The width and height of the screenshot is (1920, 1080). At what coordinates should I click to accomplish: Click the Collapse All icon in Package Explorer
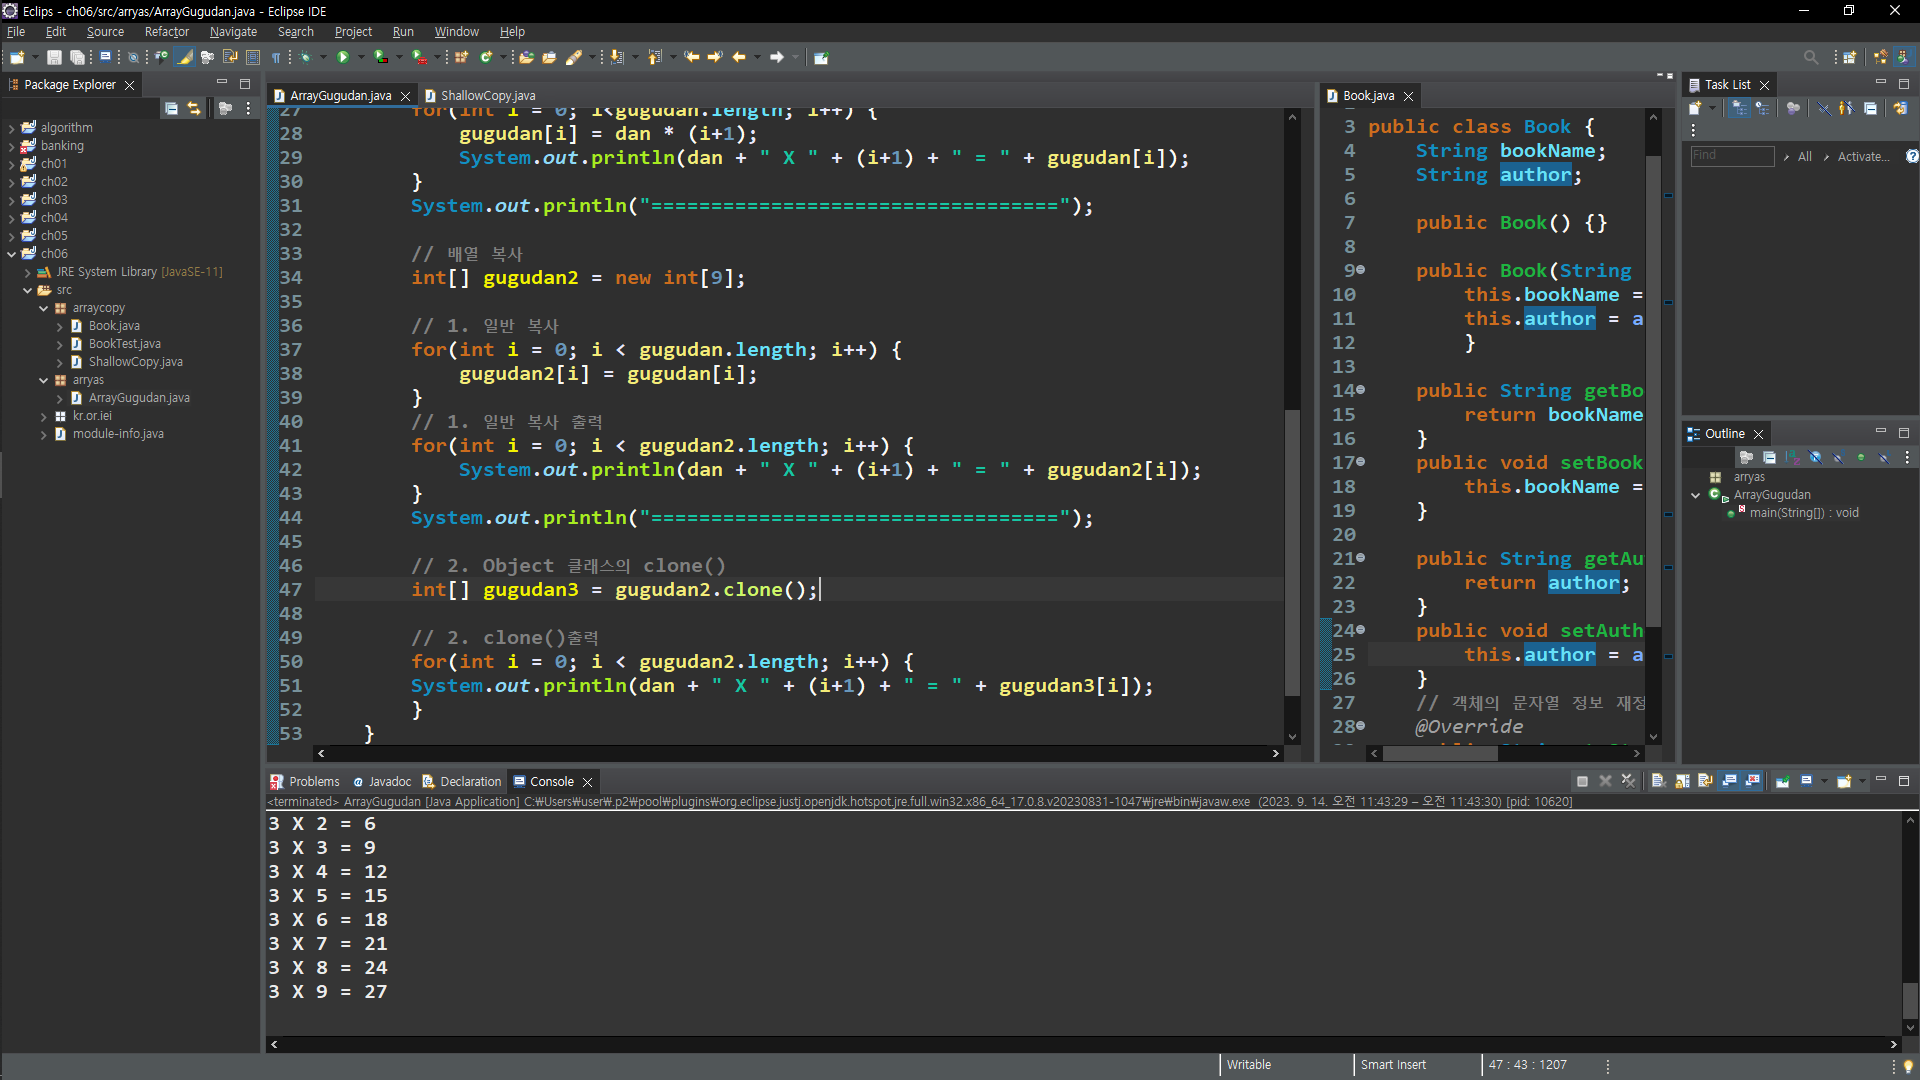pos(171,108)
